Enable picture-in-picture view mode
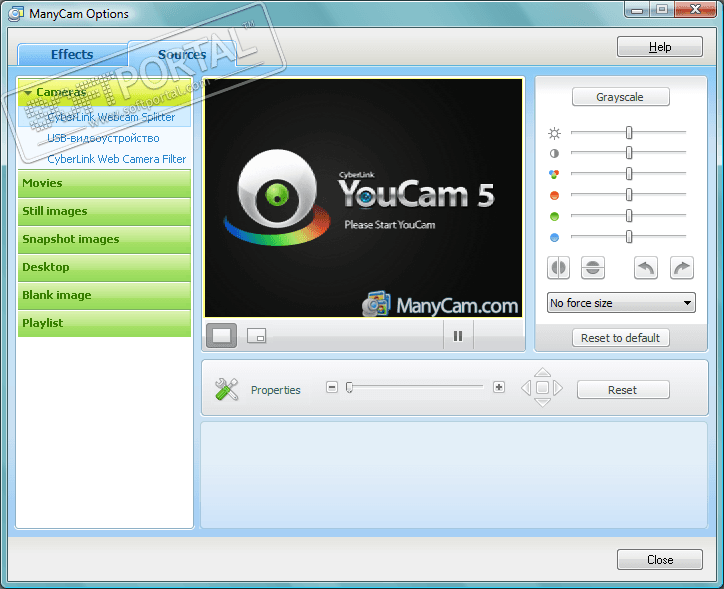This screenshot has height=589, width=724. point(256,336)
